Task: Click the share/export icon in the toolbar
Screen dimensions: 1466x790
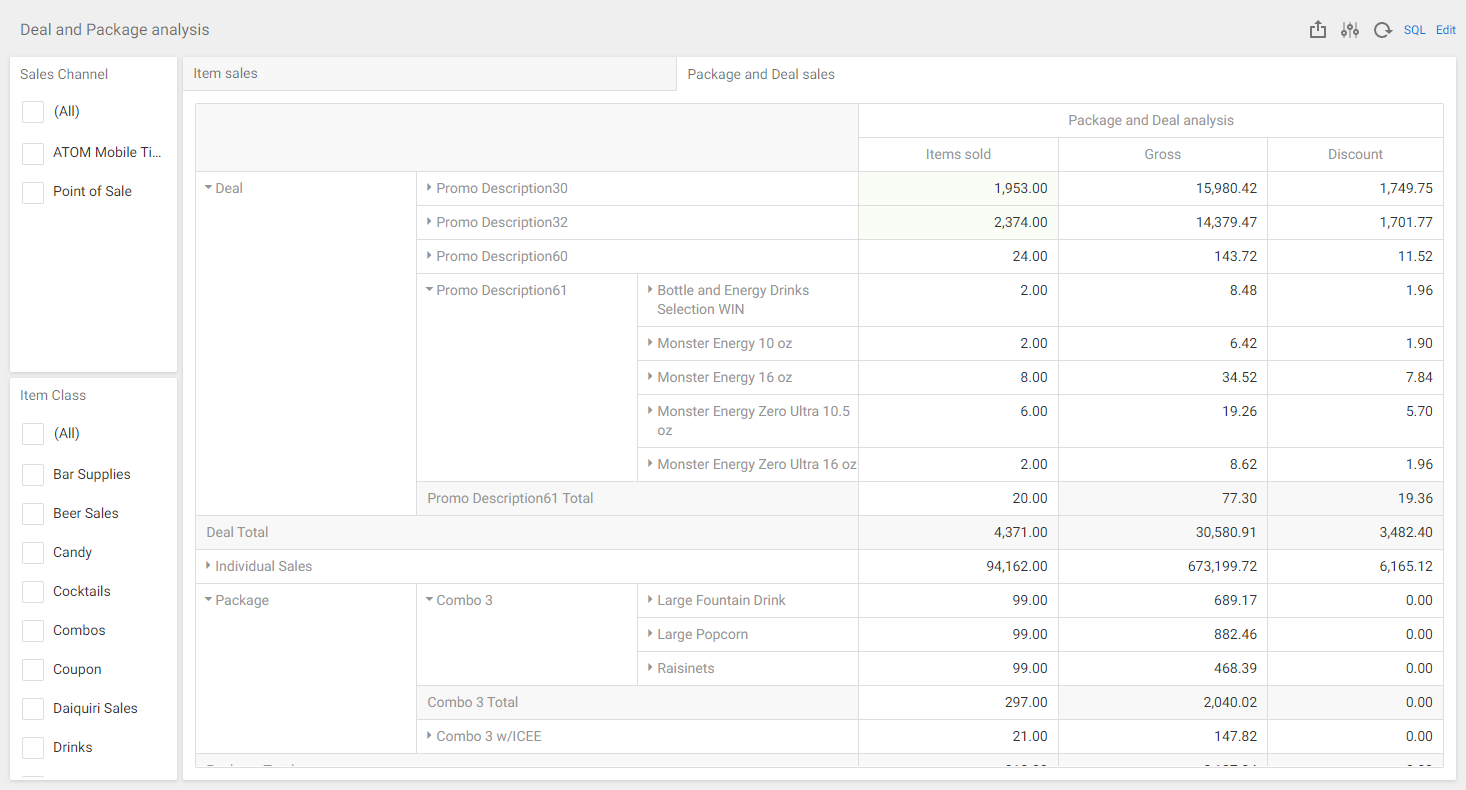Action: [1317, 29]
